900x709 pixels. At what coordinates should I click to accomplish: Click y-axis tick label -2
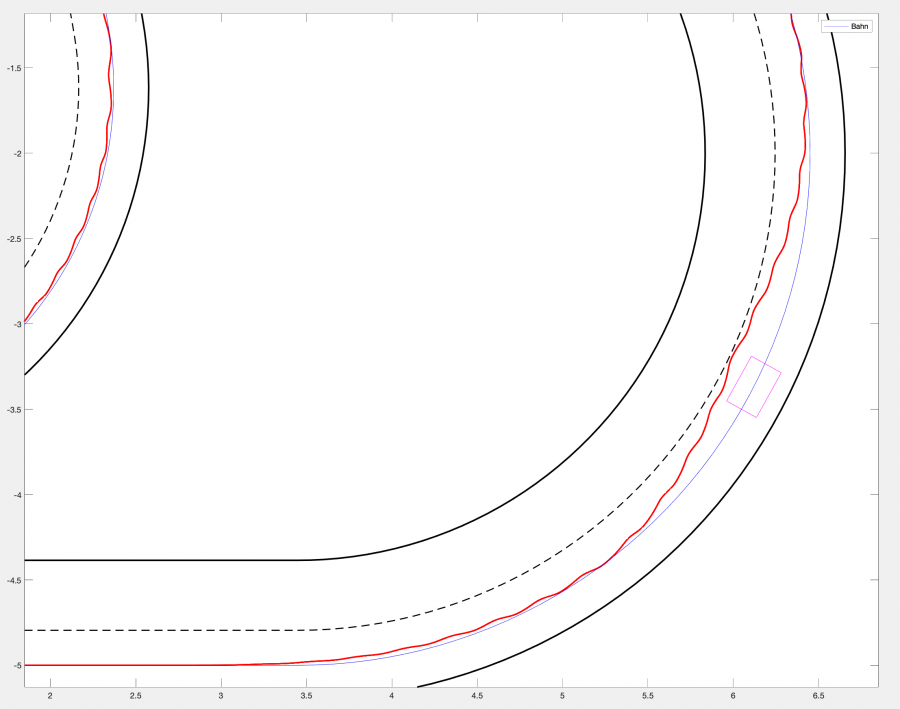tap(14, 153)
